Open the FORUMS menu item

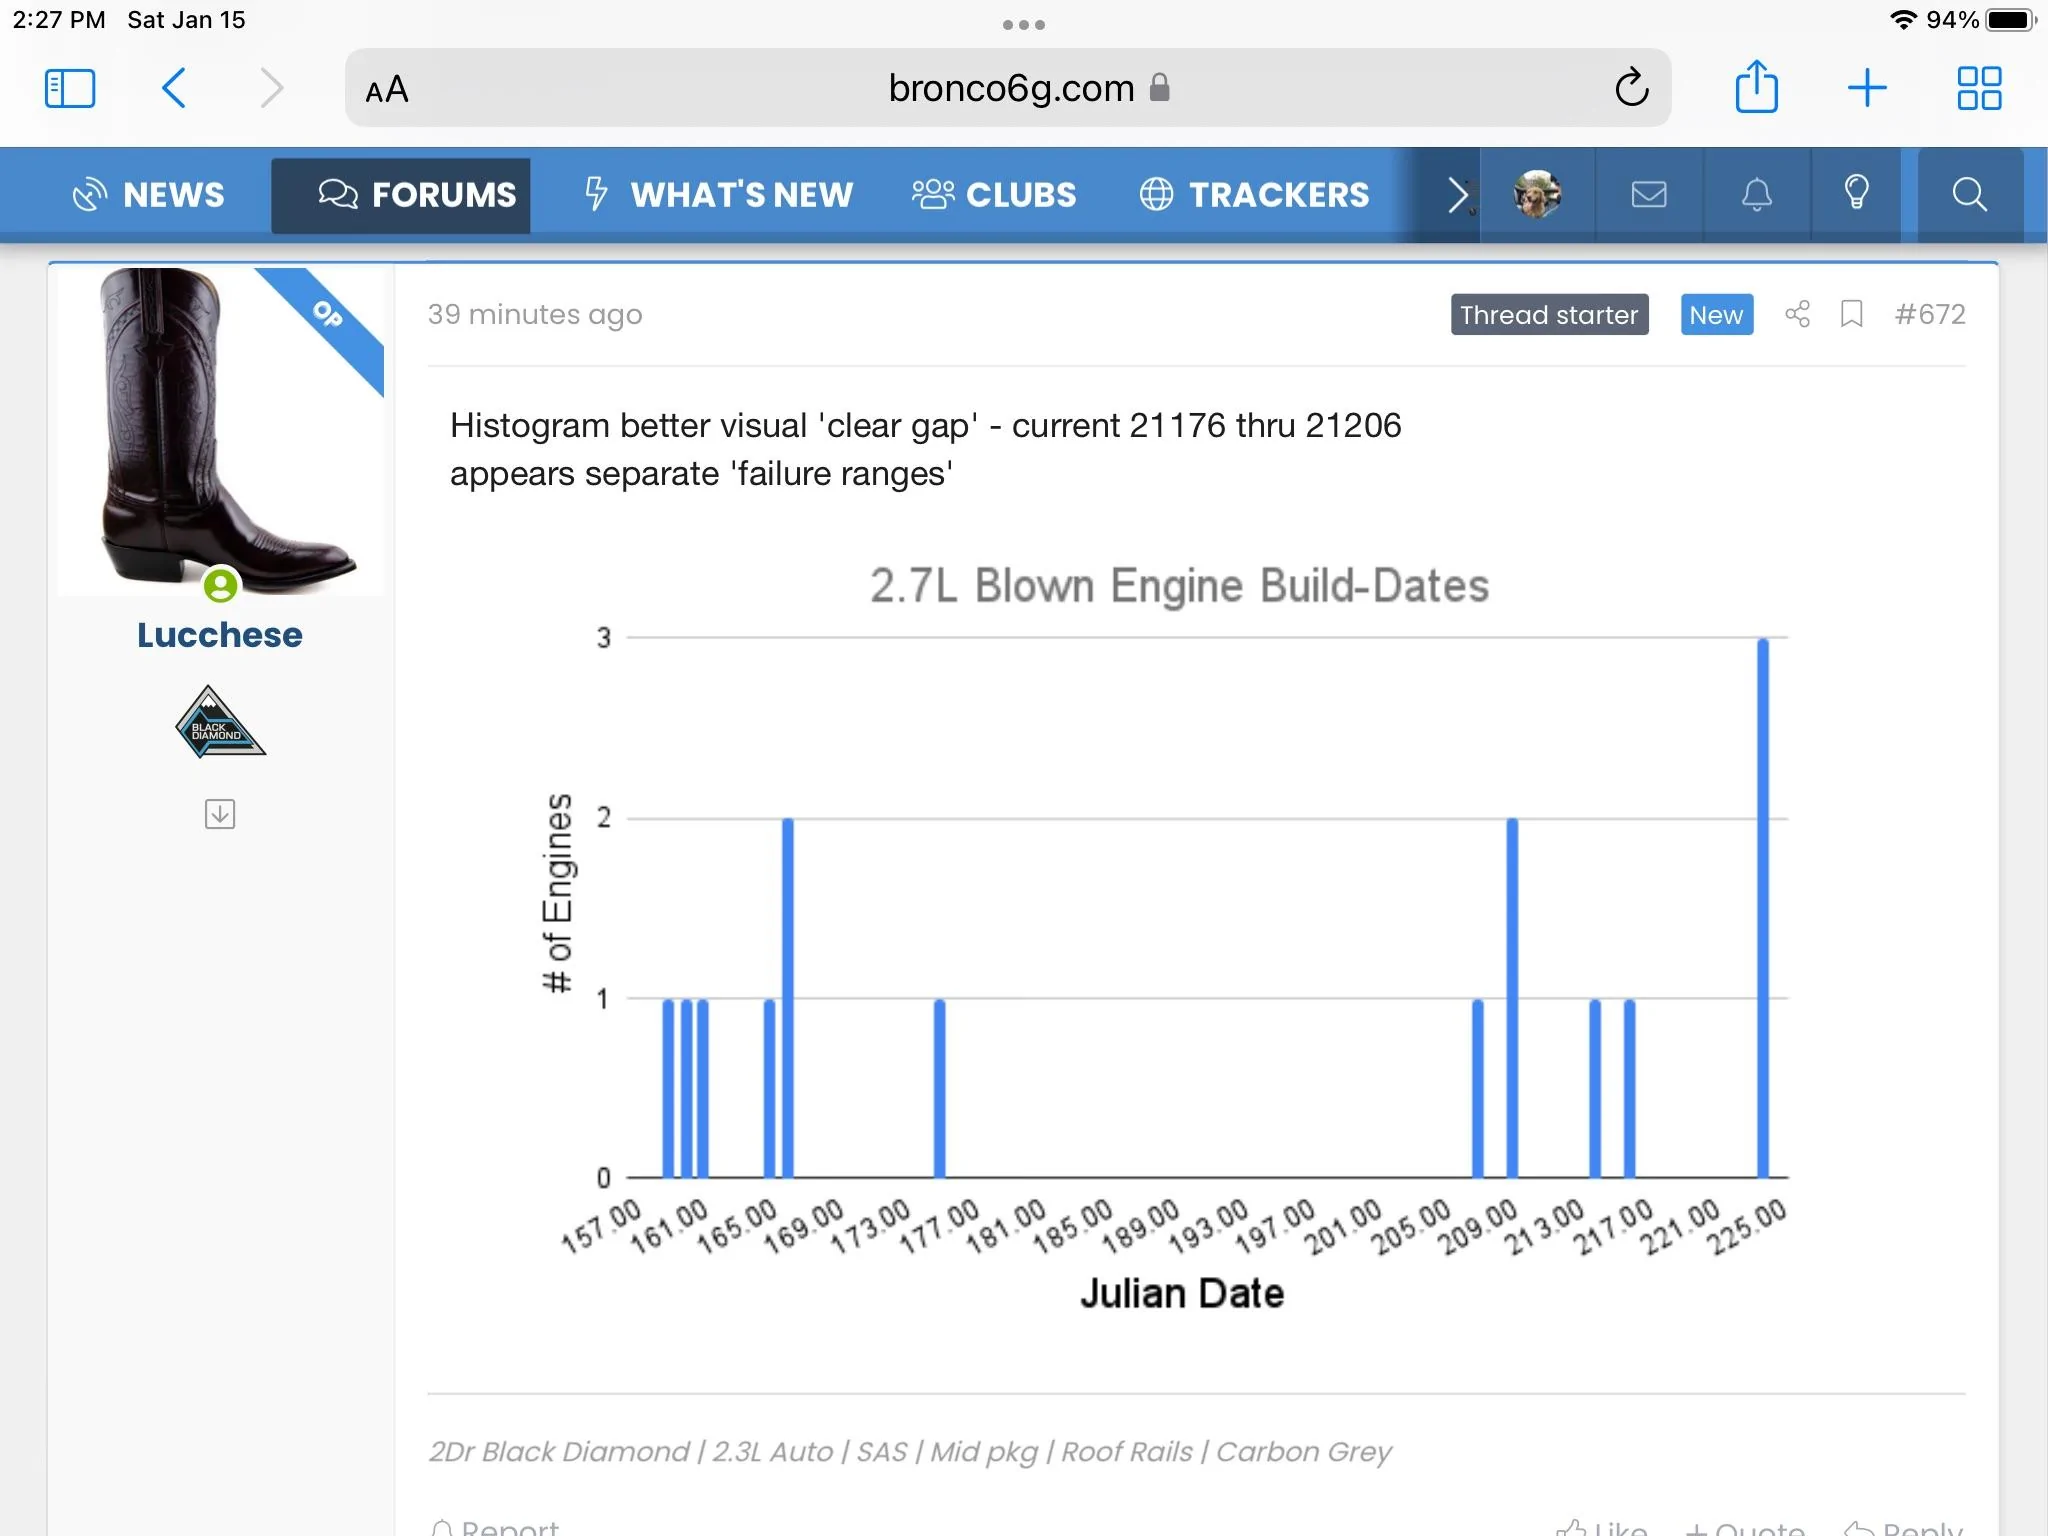(401, 194)
